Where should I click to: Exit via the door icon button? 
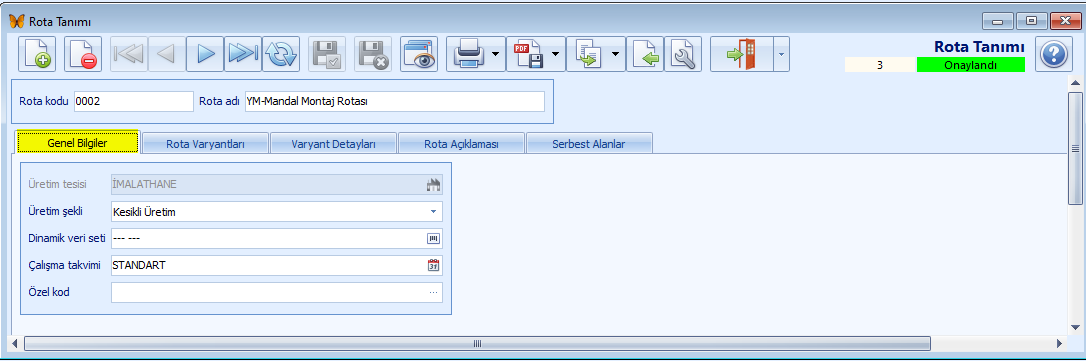(x=742, y=54)
